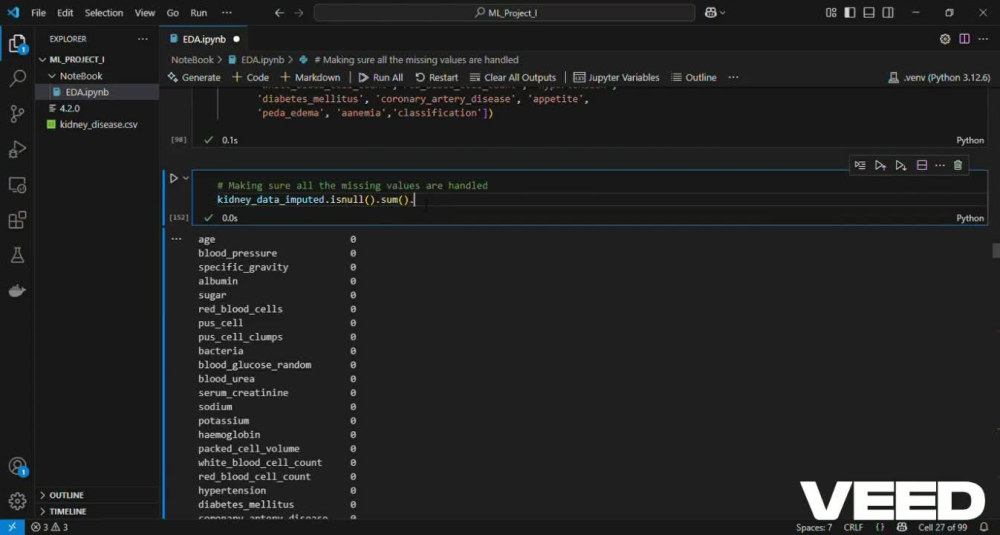Open the Edit menu
1000x535 pixels.
click(x=65, y=13)
